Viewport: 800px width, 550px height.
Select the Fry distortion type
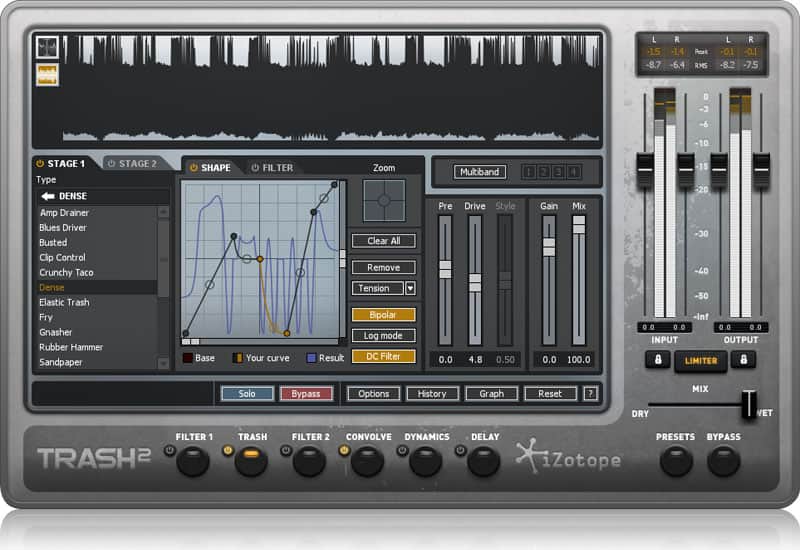click(x=46, y=317)
